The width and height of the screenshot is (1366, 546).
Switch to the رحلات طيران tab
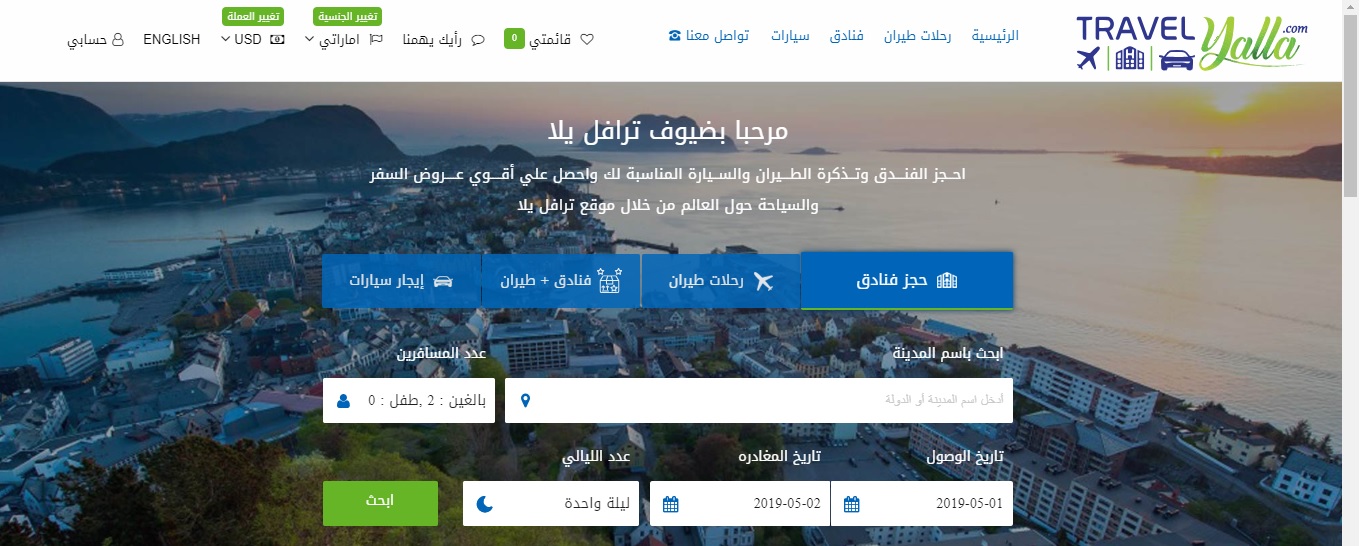click(x=721, y=281)
